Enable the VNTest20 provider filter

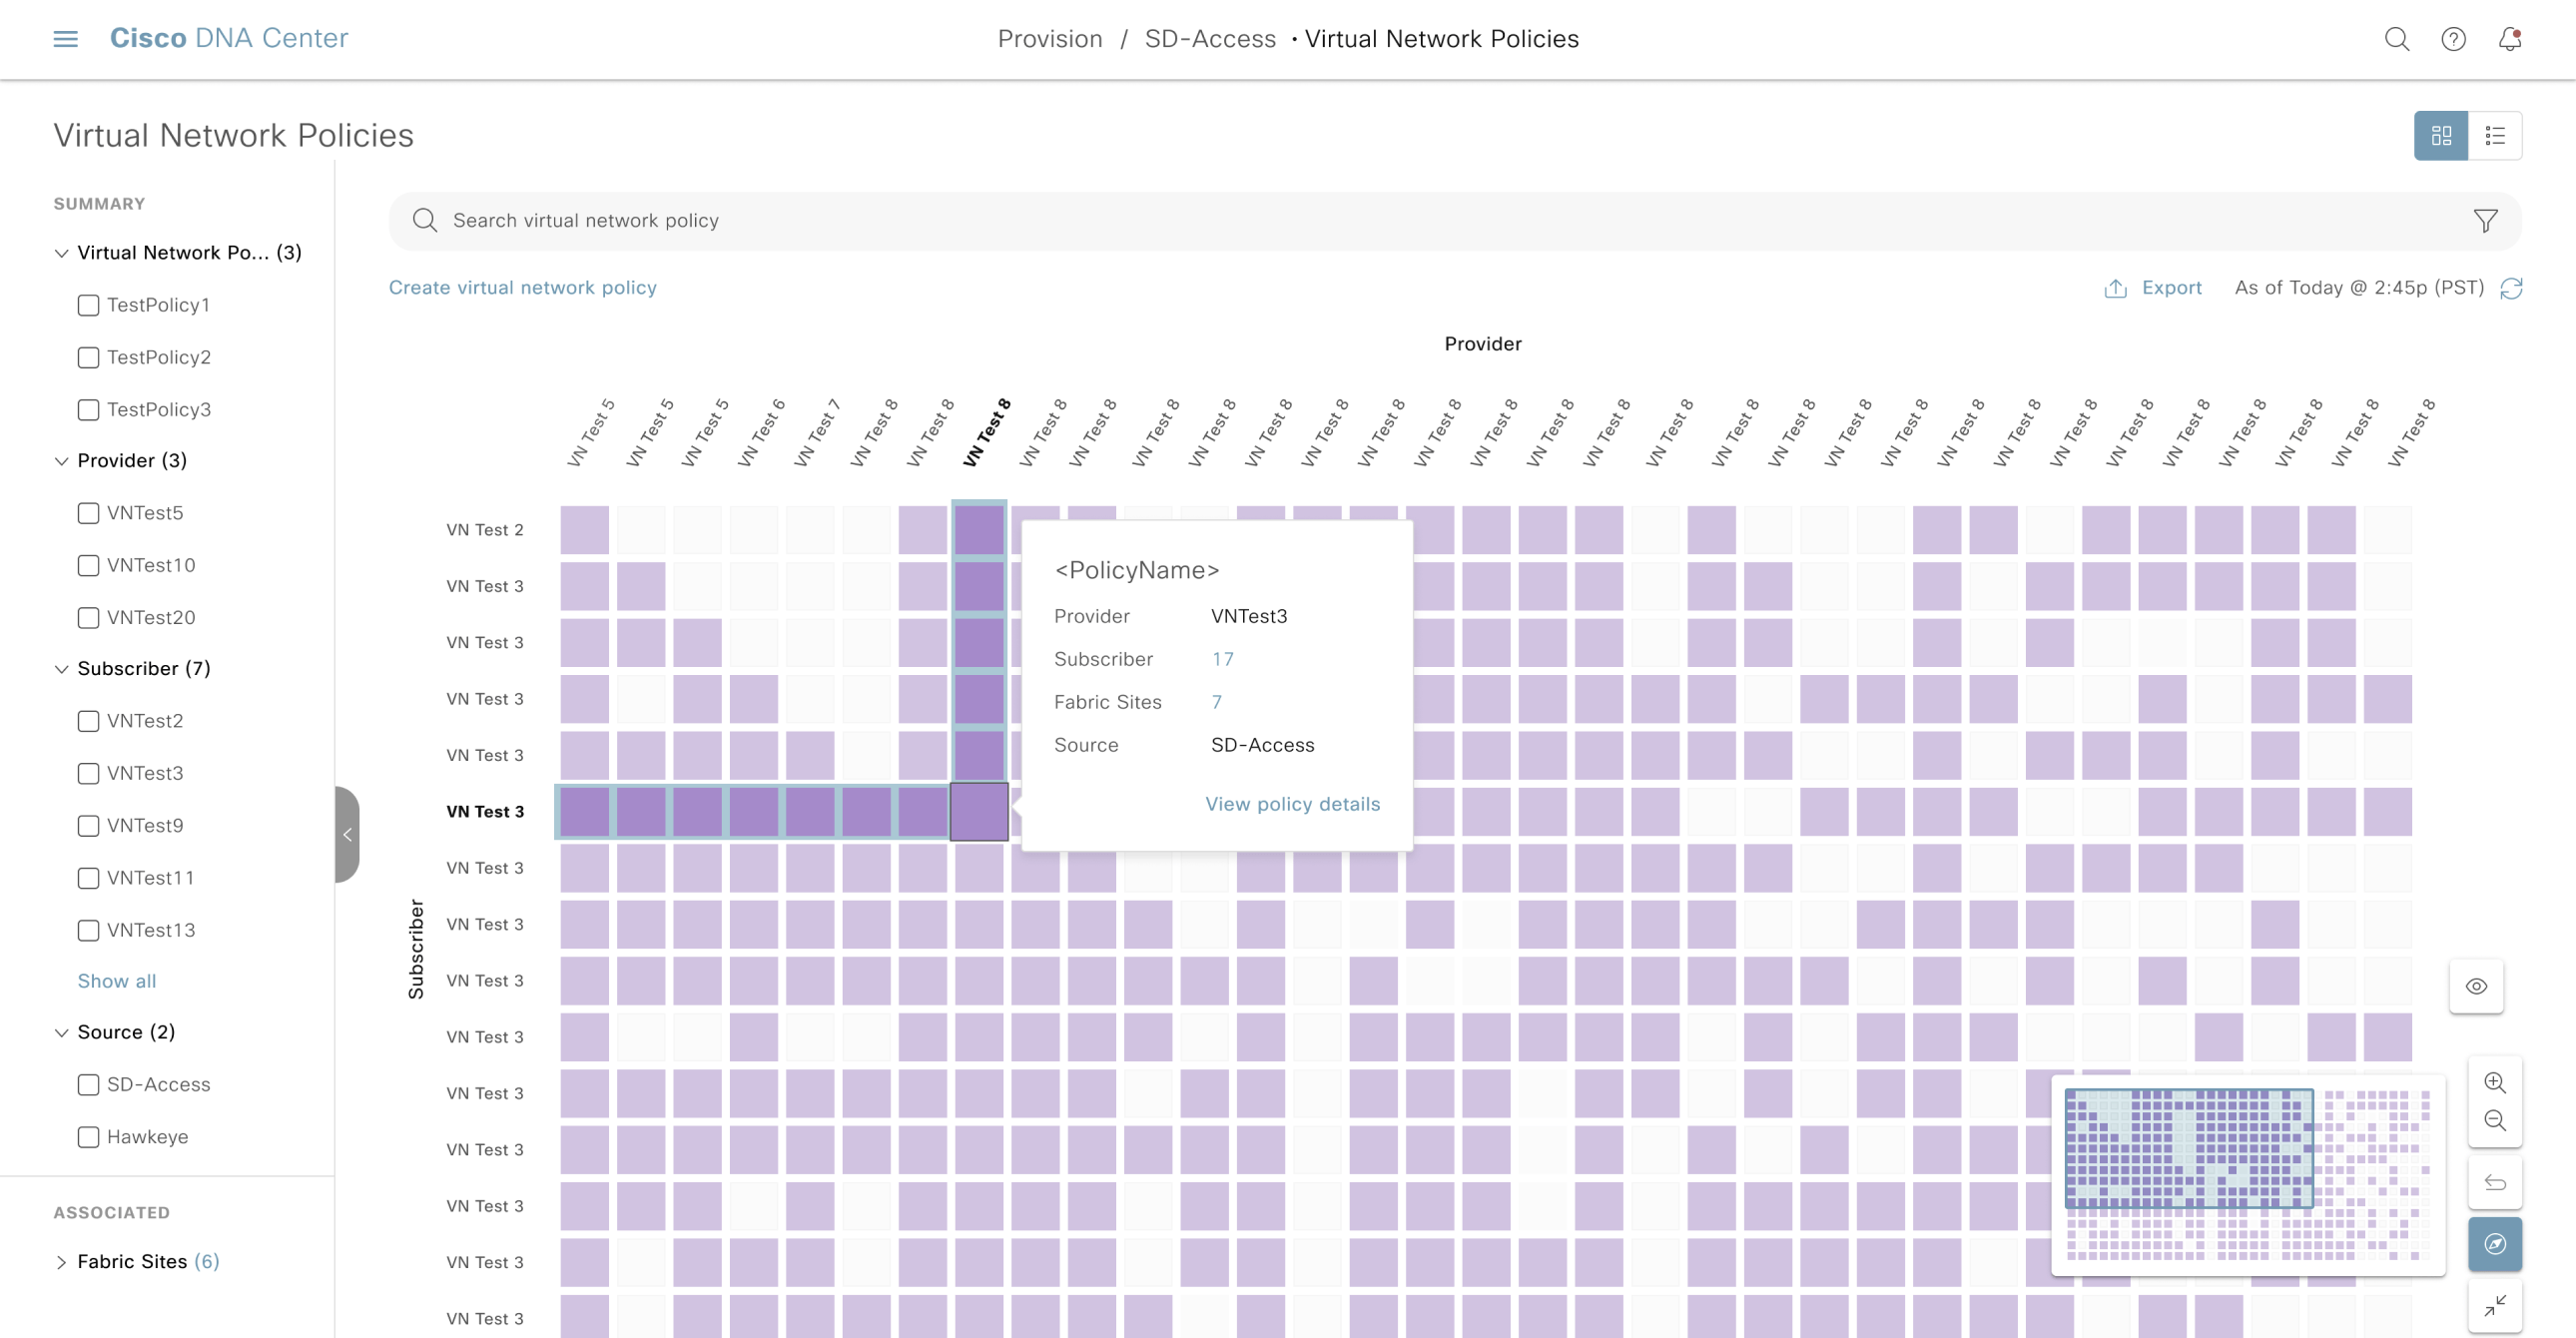(x=88, y=617)
